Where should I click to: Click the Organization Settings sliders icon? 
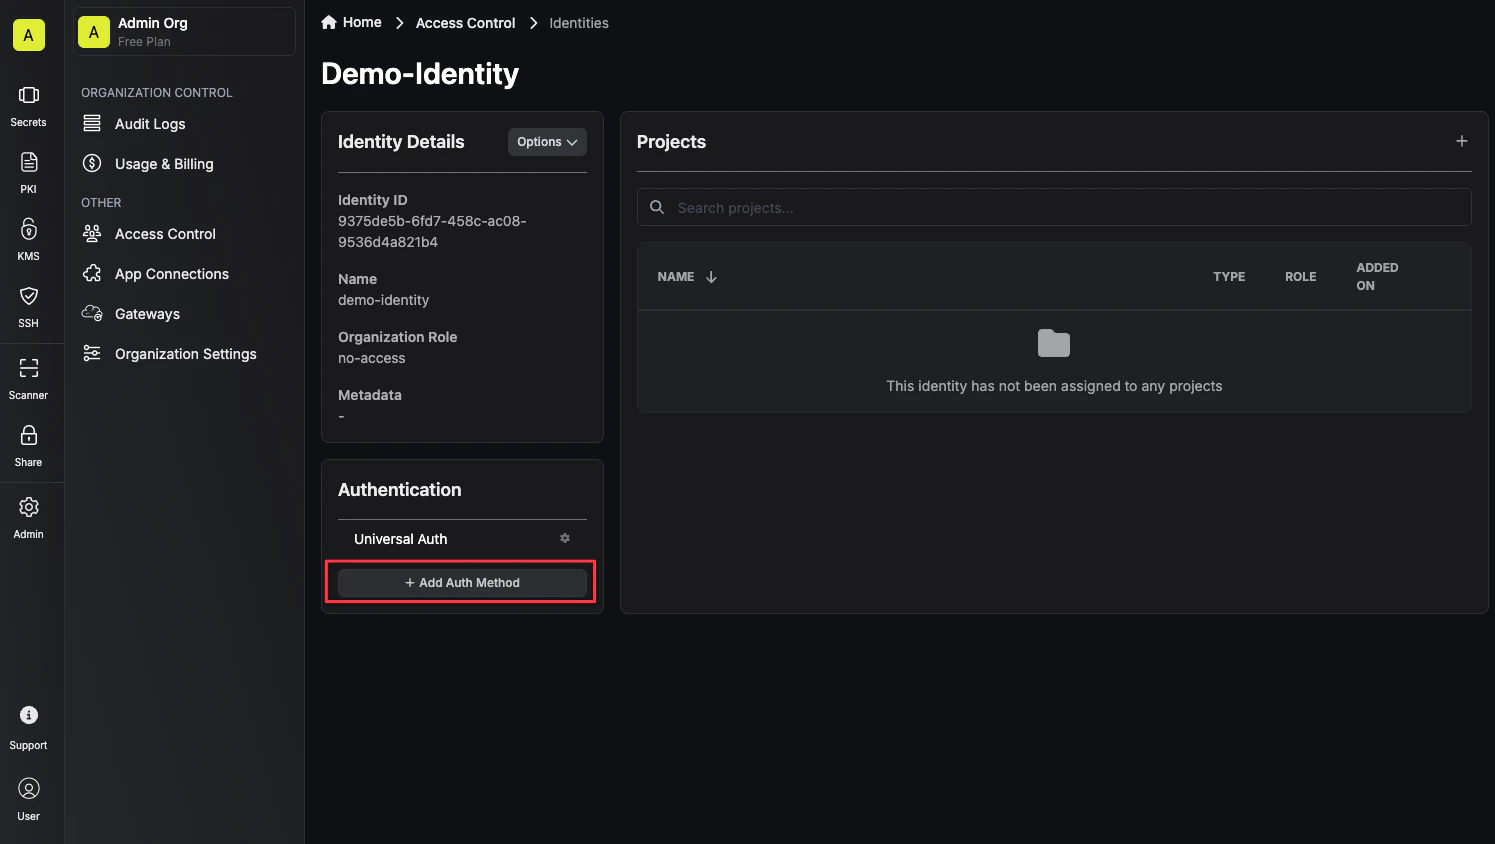(x=92, y=353)
